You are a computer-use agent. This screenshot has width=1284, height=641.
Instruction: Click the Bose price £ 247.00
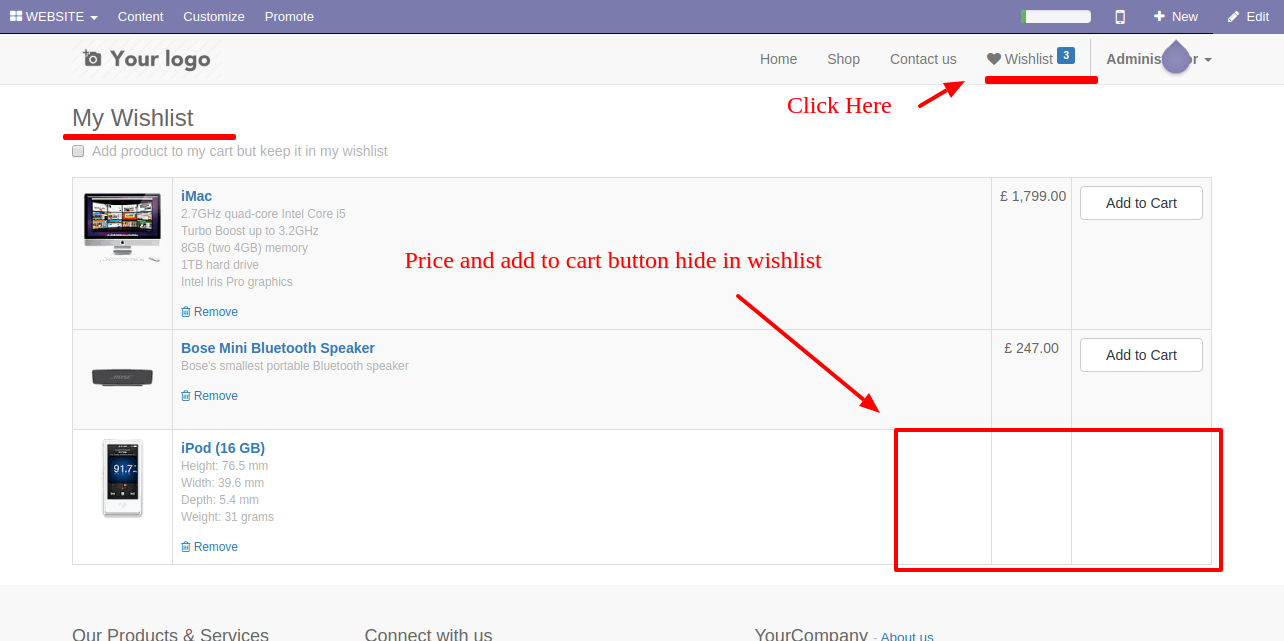[1032, 348]
